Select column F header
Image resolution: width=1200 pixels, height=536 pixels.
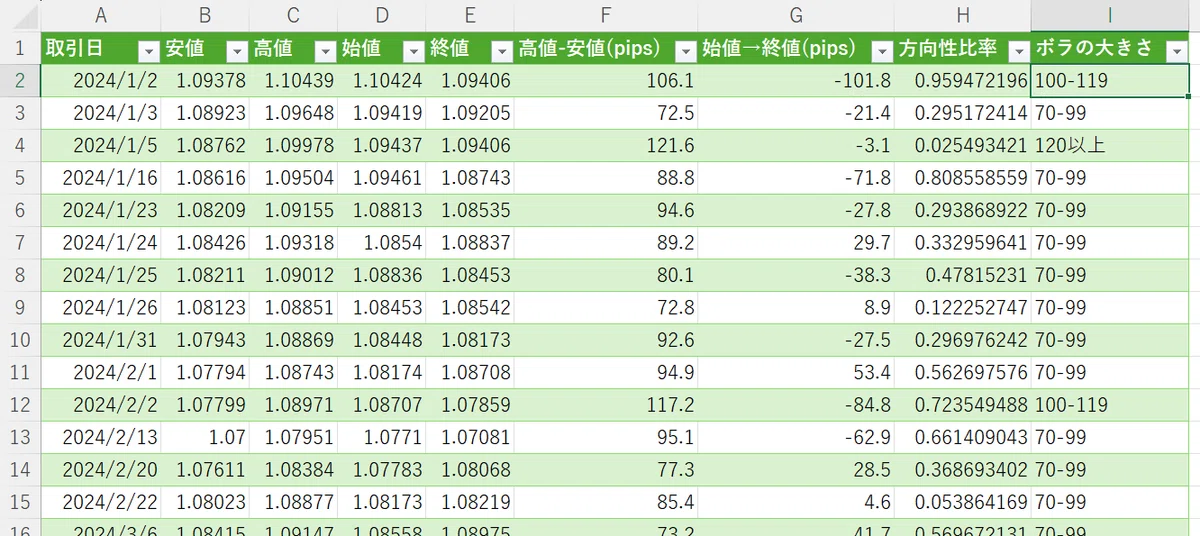coord(606,15)
